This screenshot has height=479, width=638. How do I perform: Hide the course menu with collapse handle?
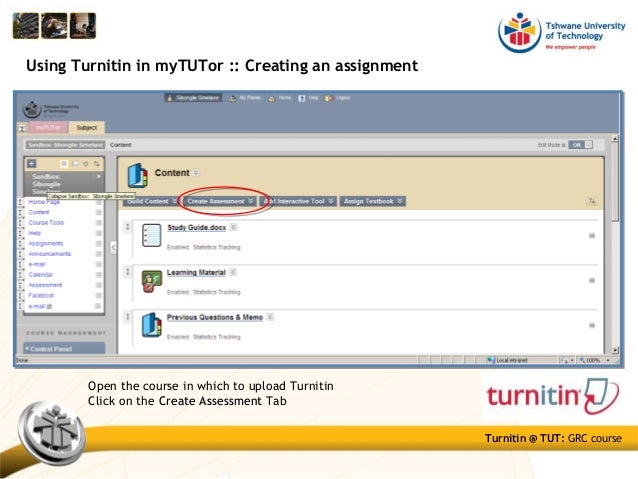pos(114,247)
